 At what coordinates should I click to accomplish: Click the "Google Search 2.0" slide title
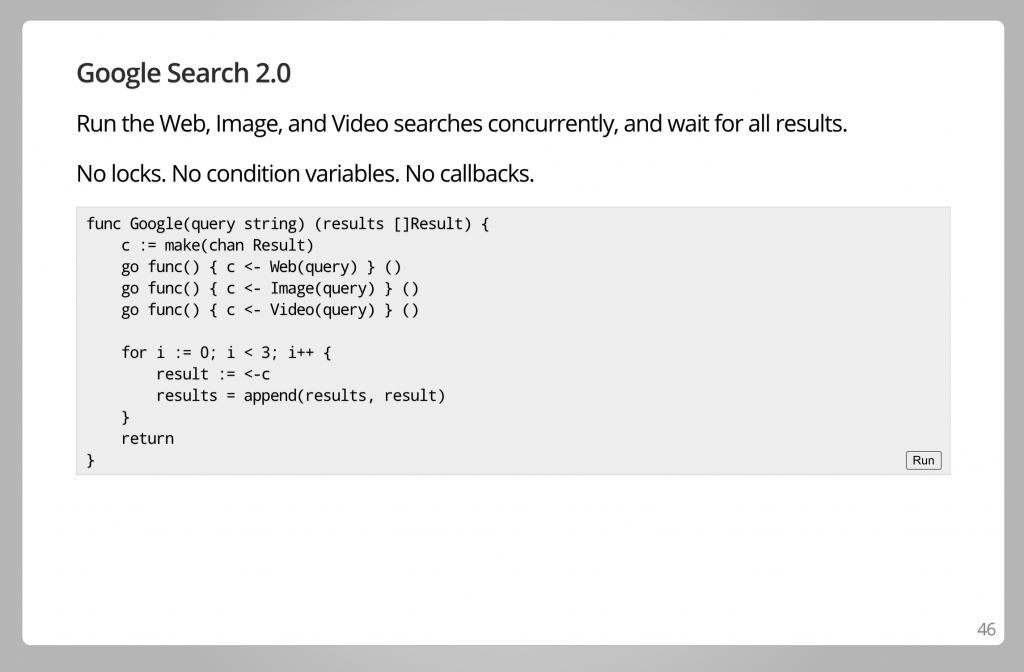pyautogui.click(x=183, y=73)
